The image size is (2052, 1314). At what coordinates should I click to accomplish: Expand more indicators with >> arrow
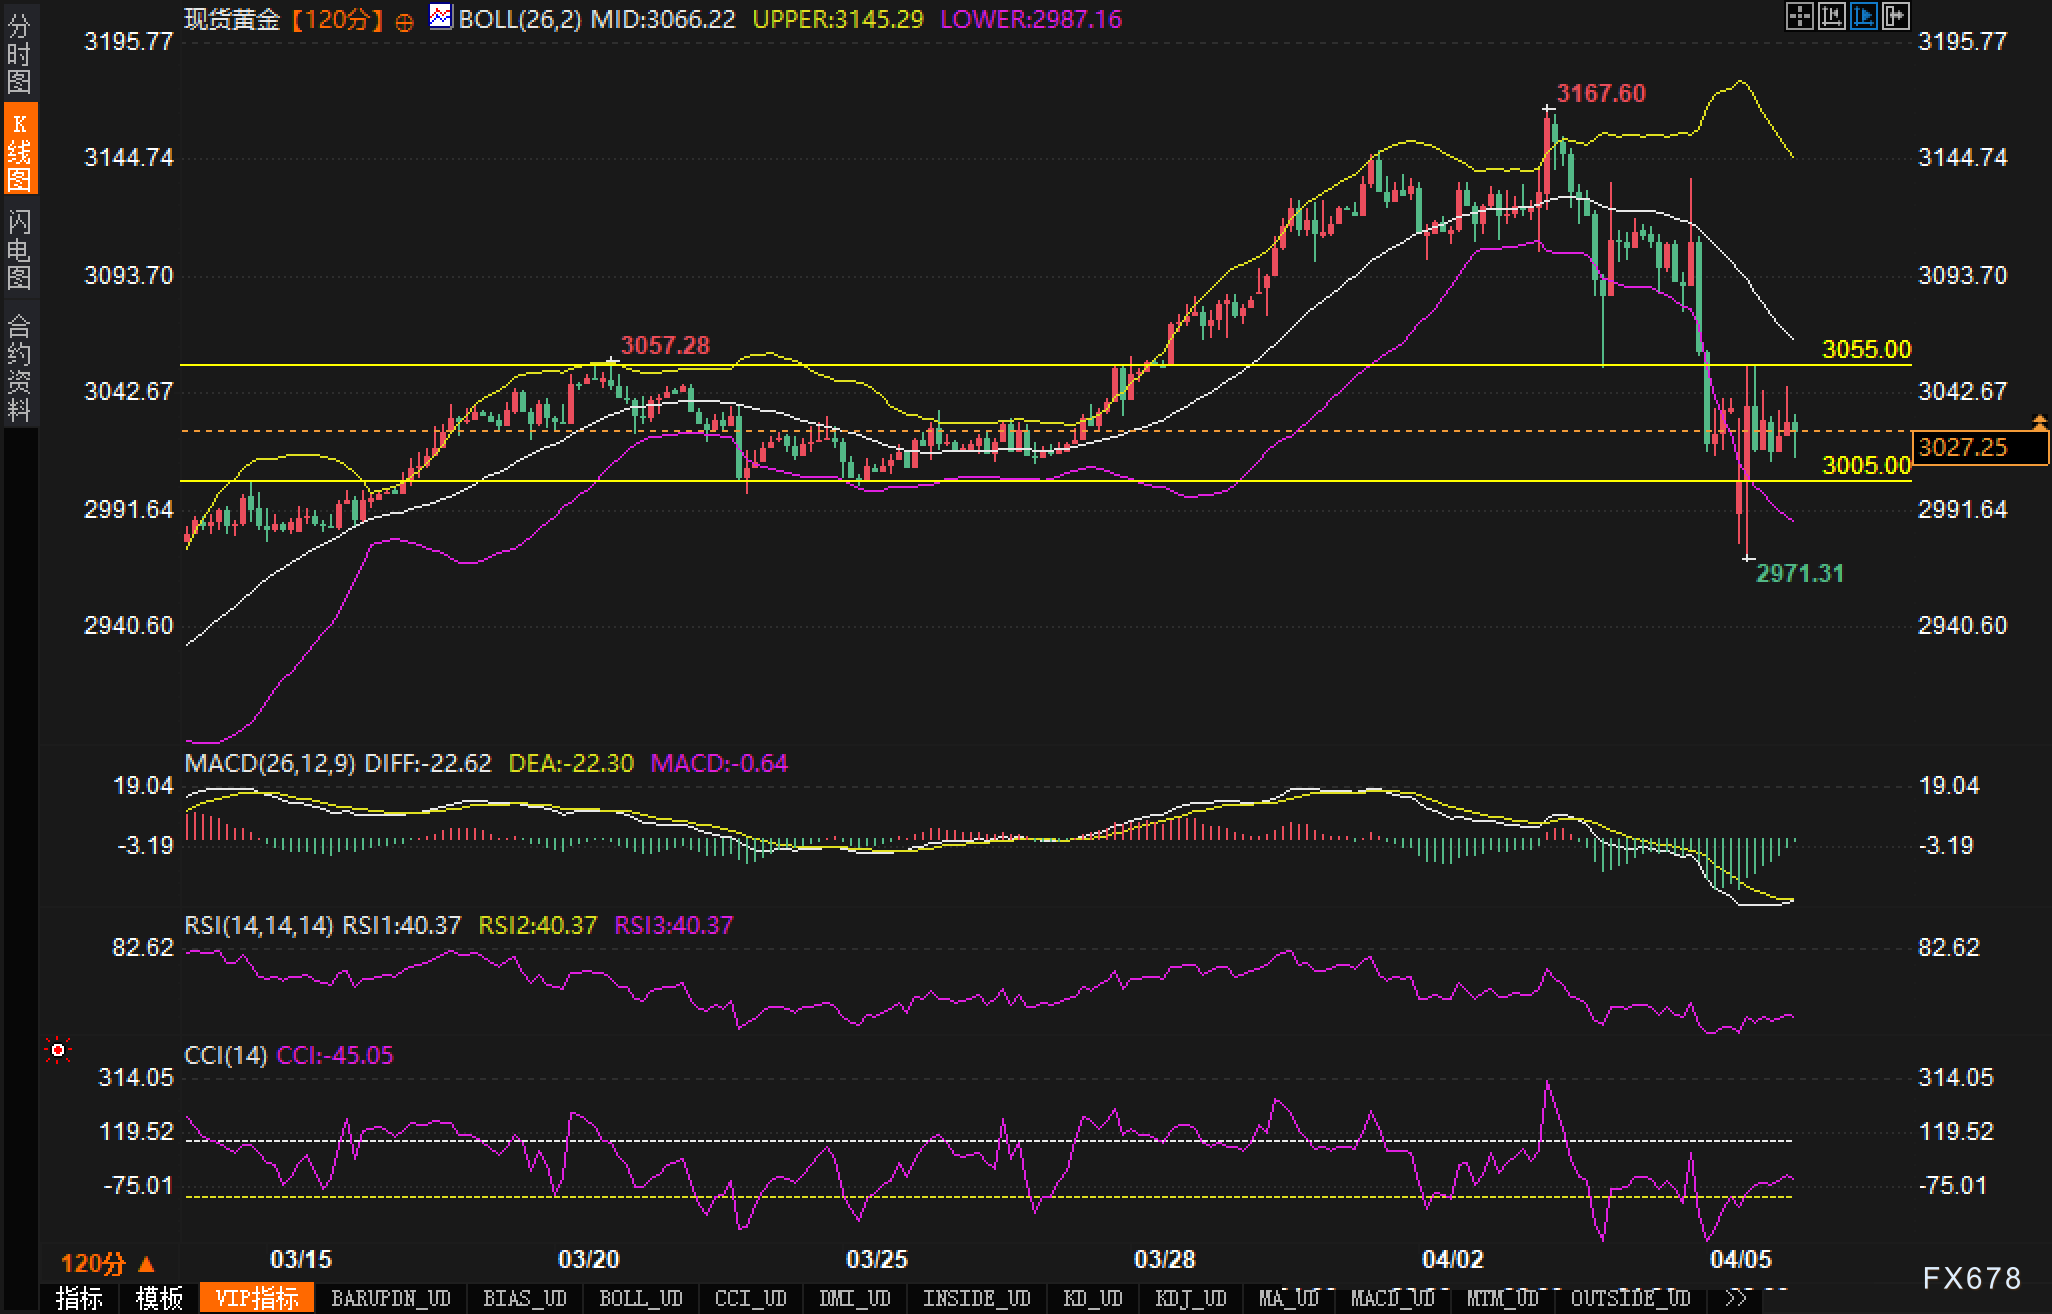pos(1737,1298)
